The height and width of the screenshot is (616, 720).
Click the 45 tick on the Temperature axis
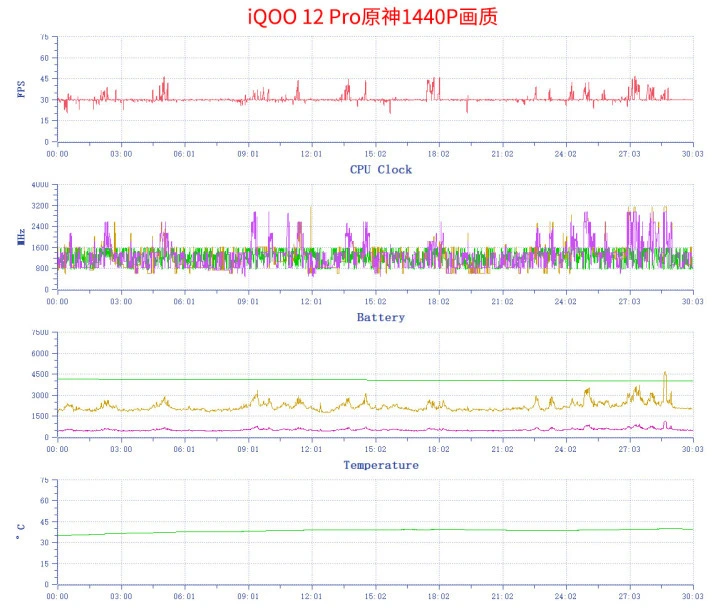(x=44, y=522)
